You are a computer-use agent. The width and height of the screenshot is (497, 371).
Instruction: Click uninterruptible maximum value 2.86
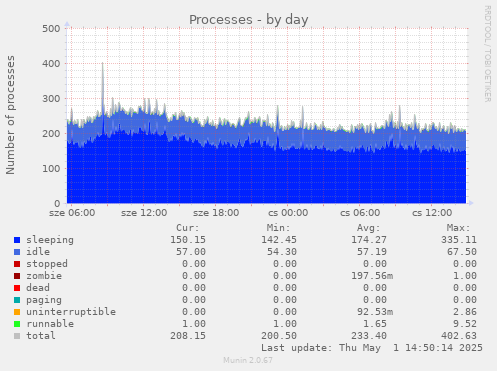465,312
